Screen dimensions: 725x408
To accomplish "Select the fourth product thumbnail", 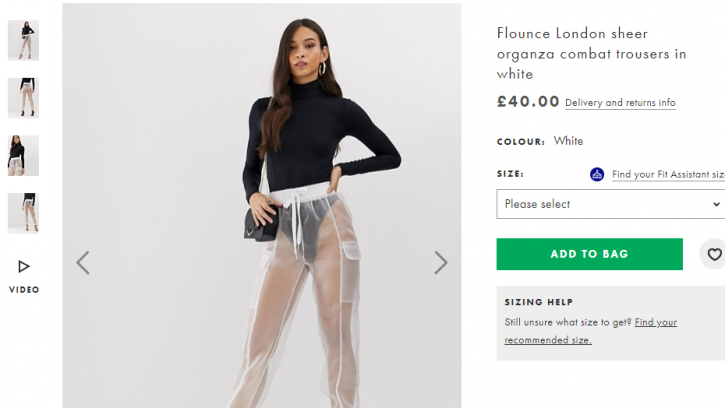I will point(24,213).
